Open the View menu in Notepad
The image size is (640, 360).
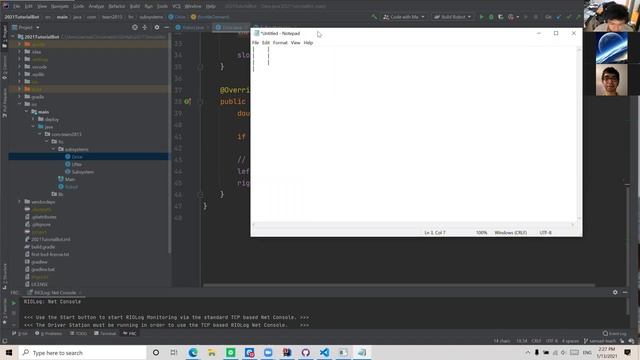pos(296,42)
